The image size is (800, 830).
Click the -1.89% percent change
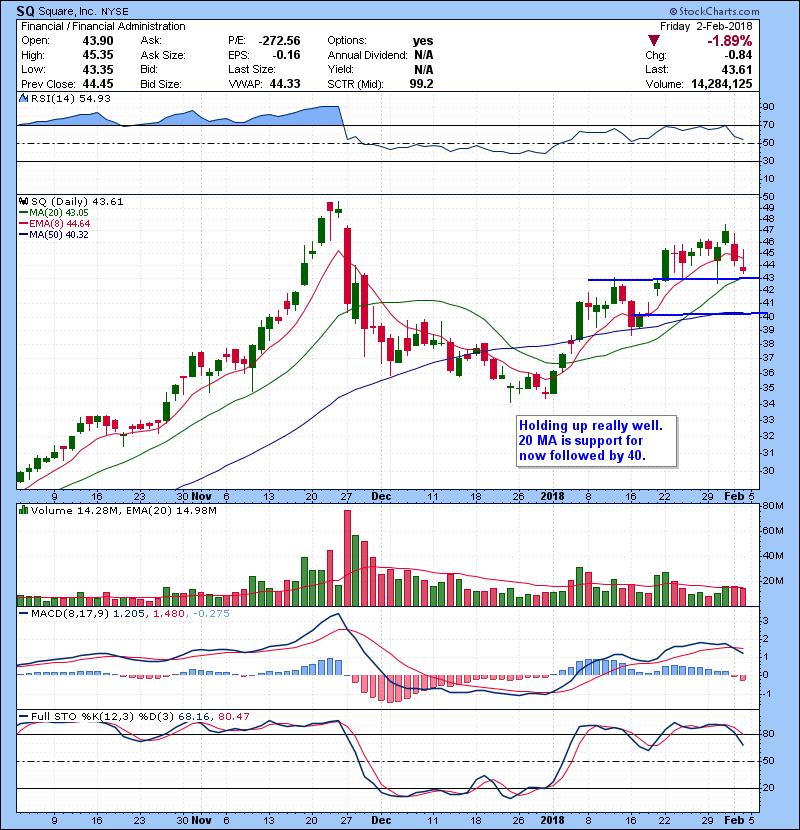[730, 41]
